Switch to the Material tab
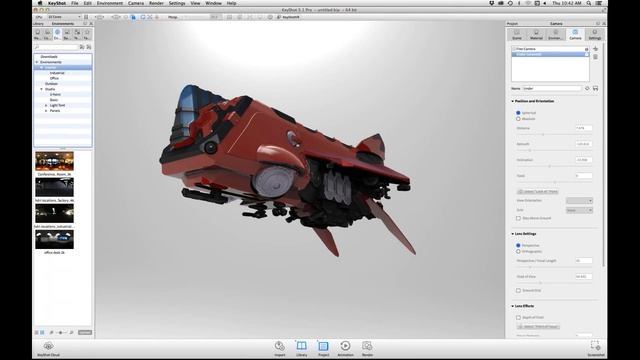The width and height of the screenshot is (640, 360). [536, 34]
